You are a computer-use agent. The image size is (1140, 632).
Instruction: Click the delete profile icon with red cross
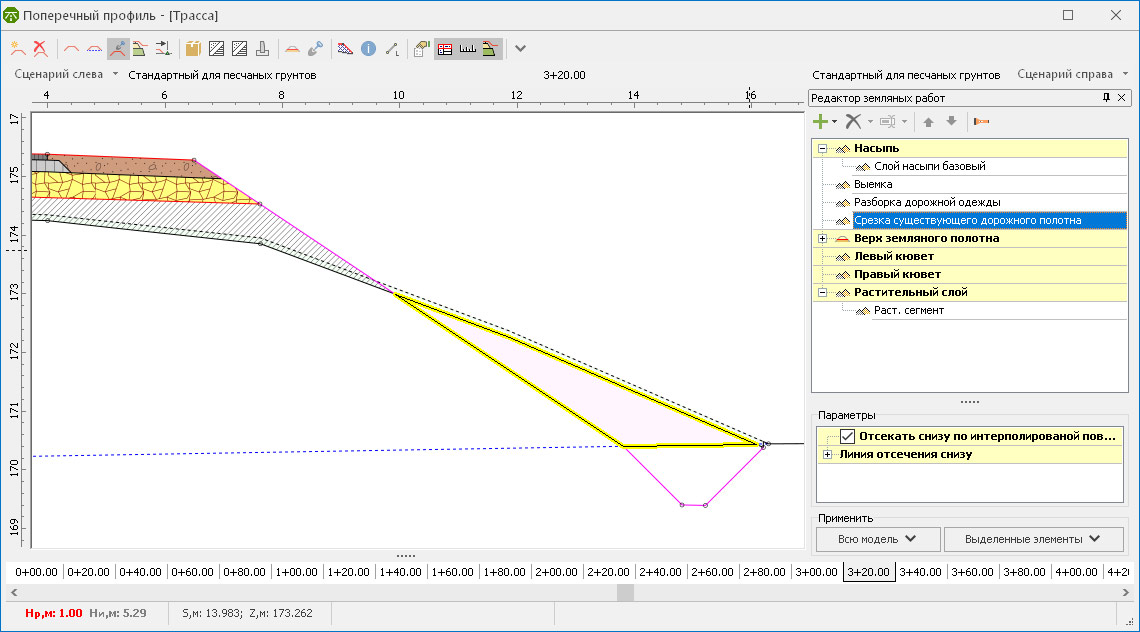pyautogui.click(x=41, y=49)
